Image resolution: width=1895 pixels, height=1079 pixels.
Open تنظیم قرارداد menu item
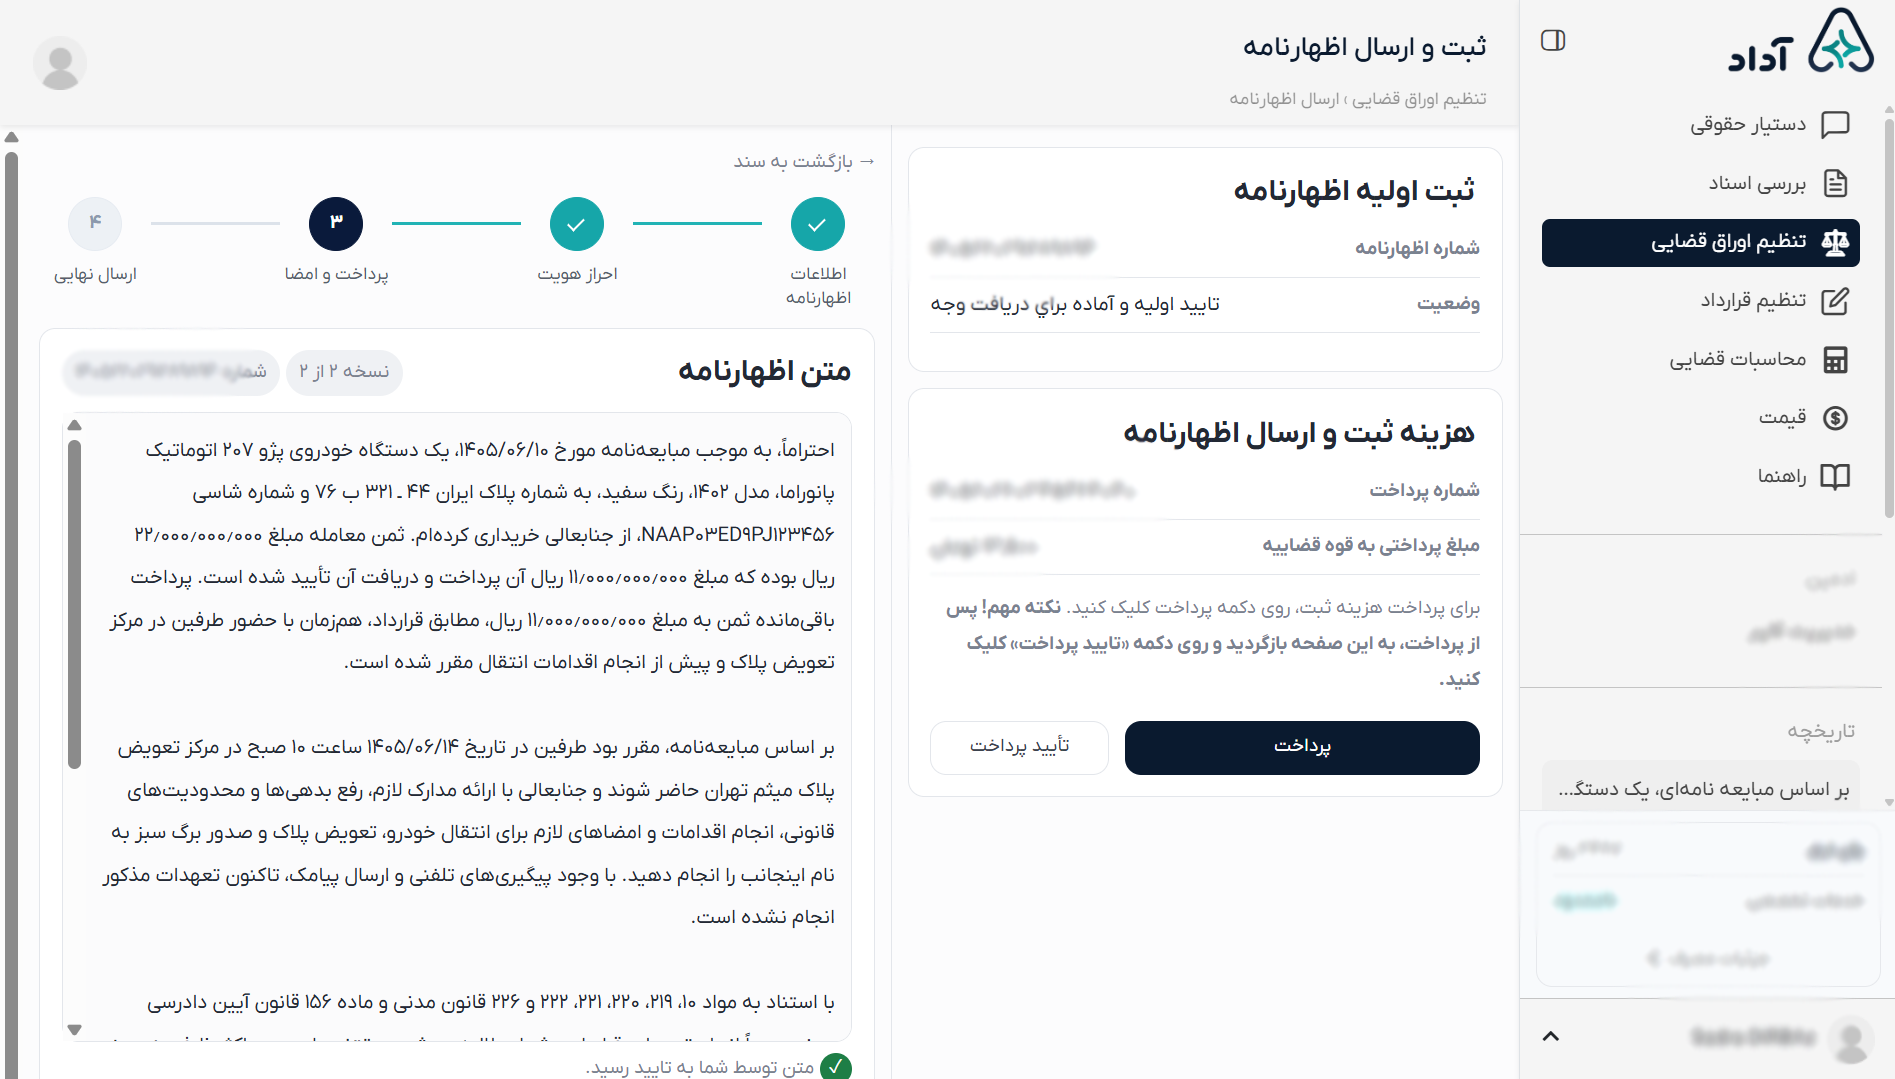click(1701, 301)
